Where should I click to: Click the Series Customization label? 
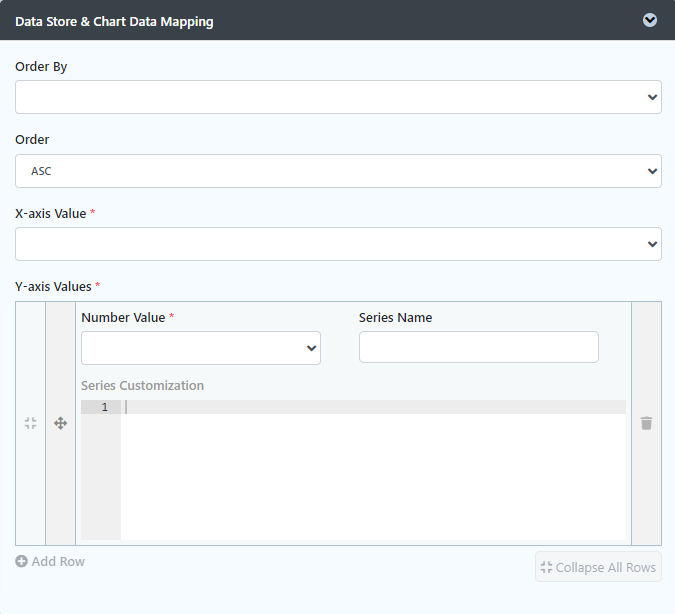tap(142, 385)
